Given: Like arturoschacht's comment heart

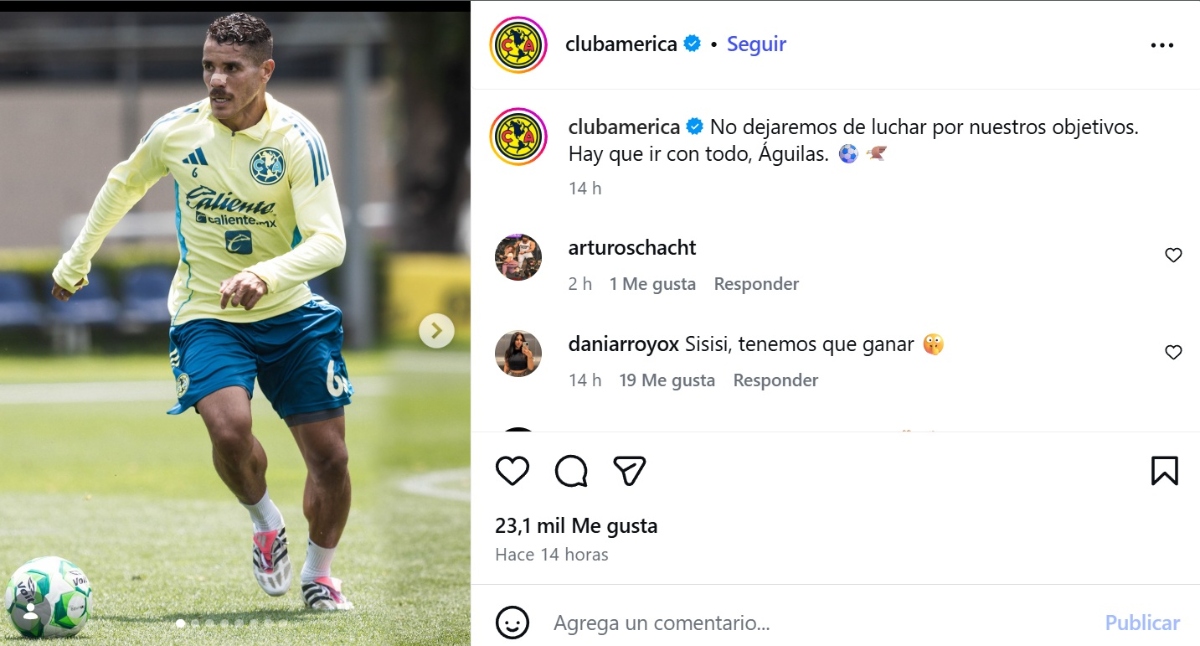Looking at the screenshot, I should tap(1174, 255).
